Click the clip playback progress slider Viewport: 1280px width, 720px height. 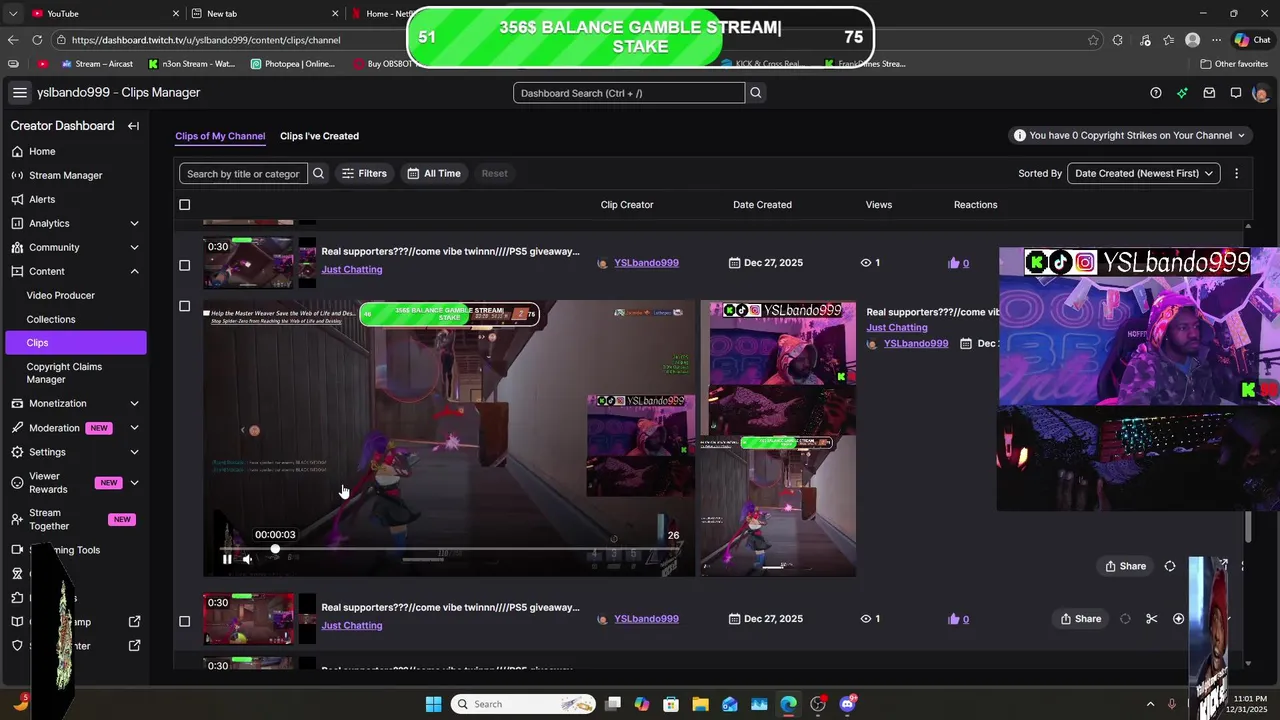[x=448, y=549]
